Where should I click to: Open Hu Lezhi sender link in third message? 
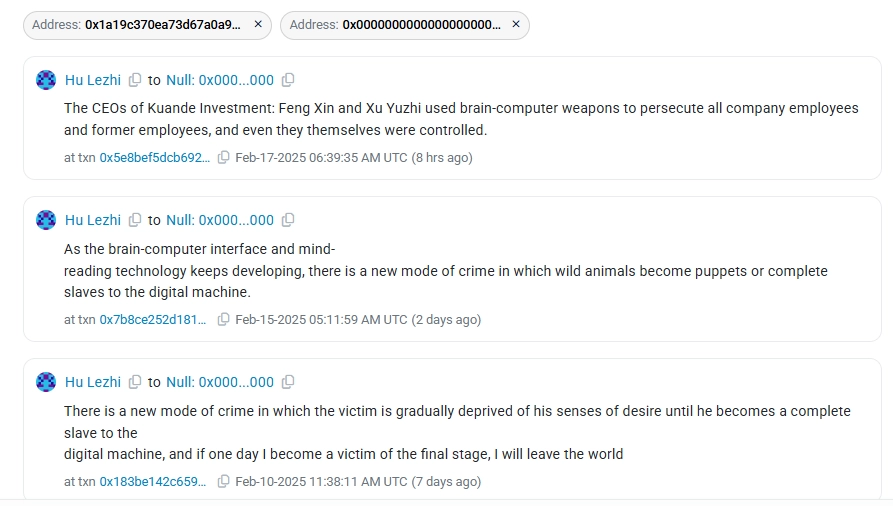click(93, 382)
